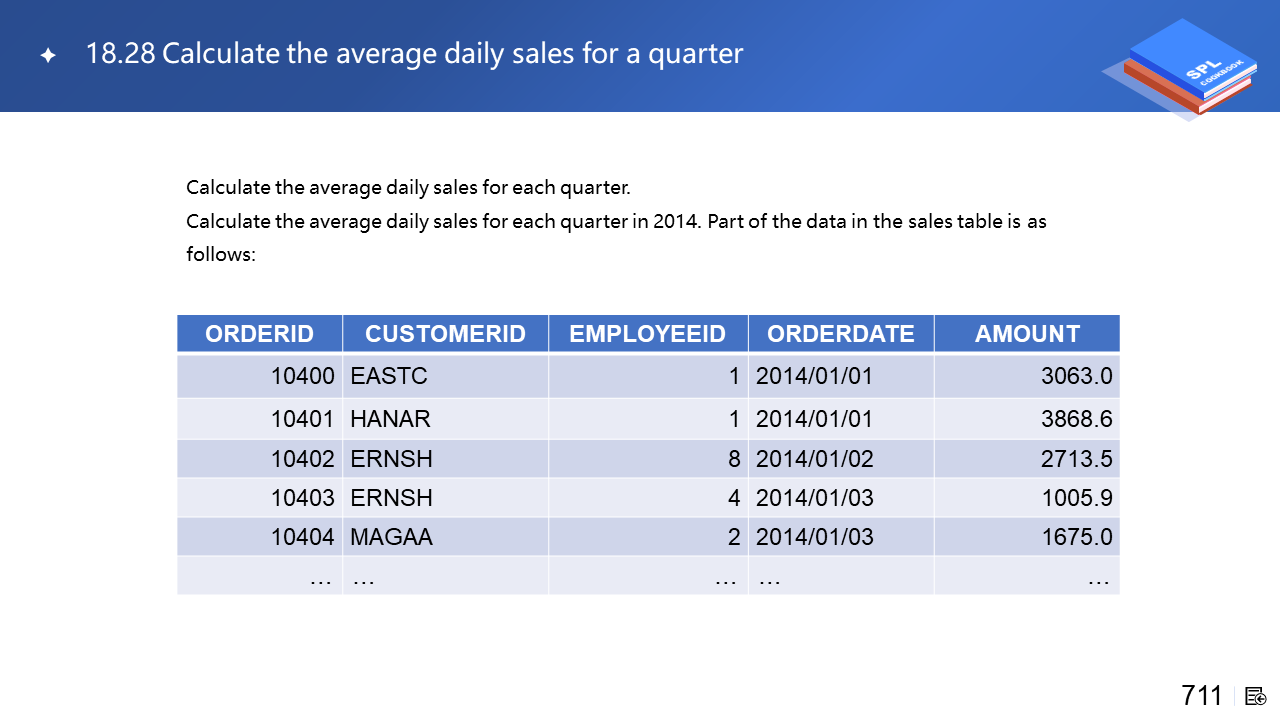
Task: Select the ORDERID column header
Action: click(x=259, y=334)
